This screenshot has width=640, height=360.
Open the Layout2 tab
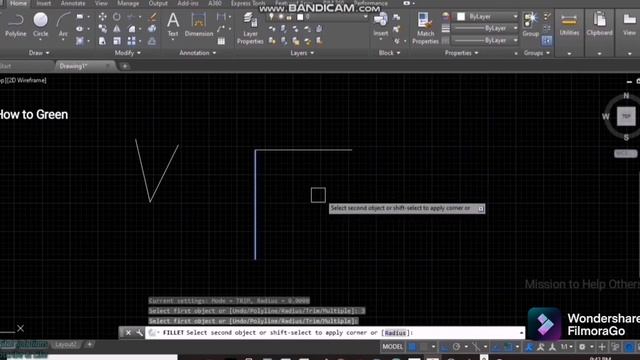click(x=66, y=344)
